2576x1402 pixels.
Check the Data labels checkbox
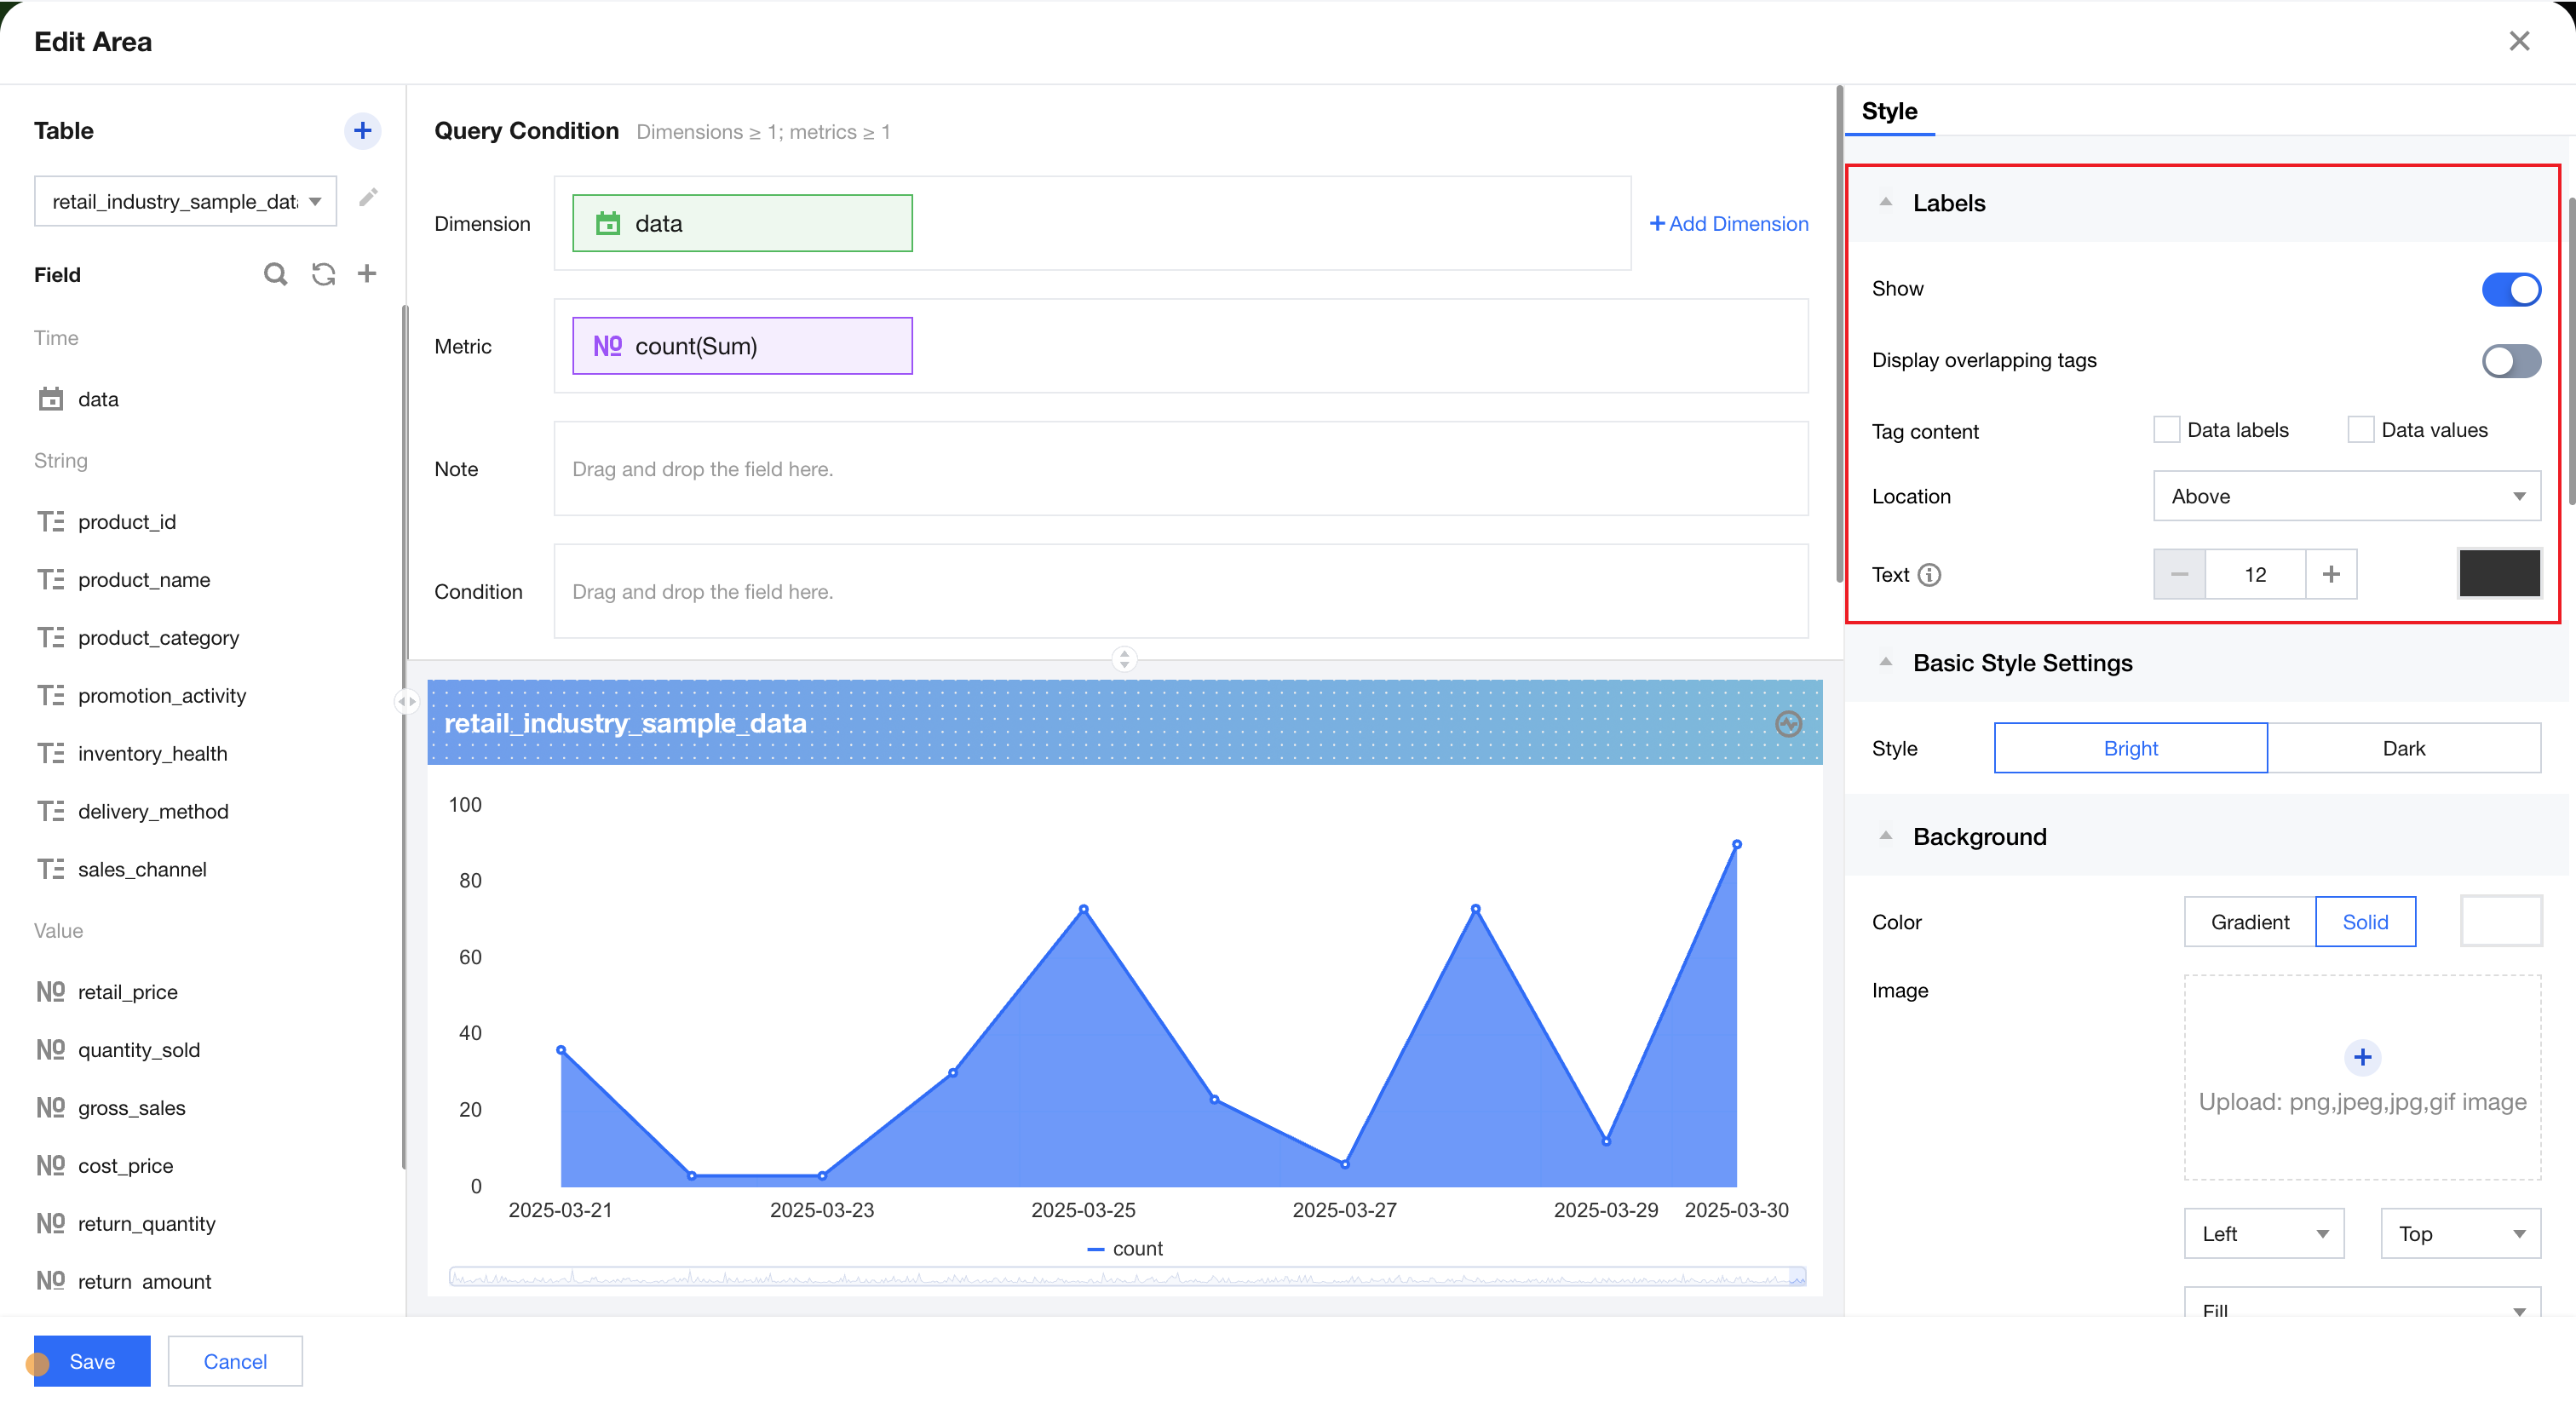click(x=2166, y=430)
